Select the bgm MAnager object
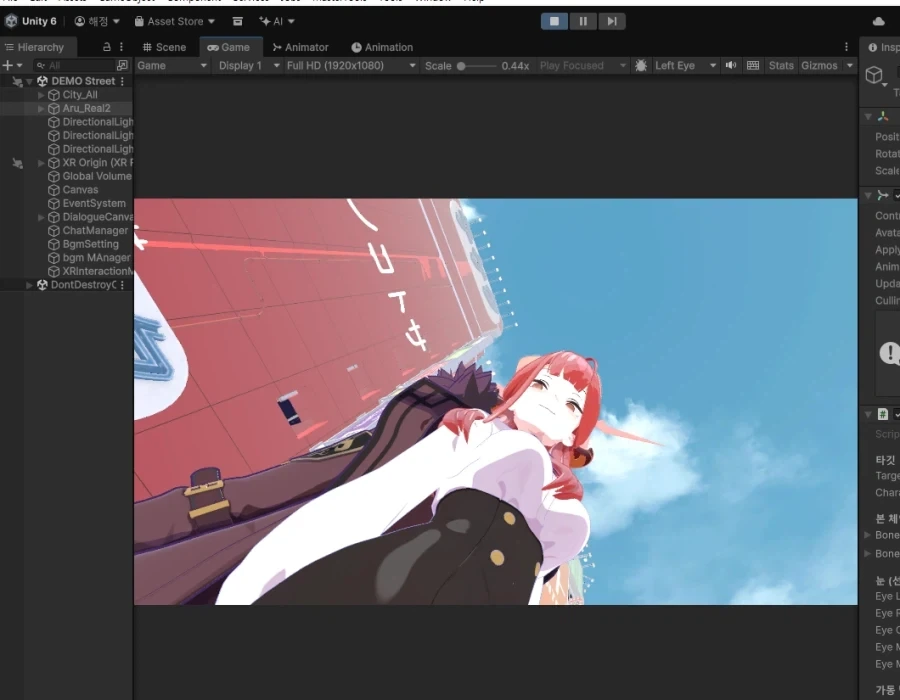 [x=96, y=258]
